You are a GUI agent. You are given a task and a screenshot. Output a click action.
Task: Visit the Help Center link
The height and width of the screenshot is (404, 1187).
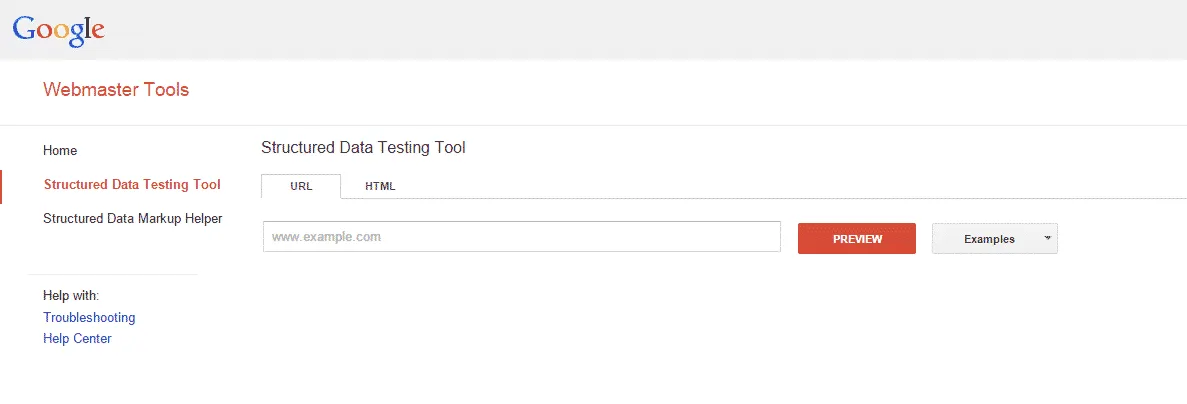click(77, 339)
